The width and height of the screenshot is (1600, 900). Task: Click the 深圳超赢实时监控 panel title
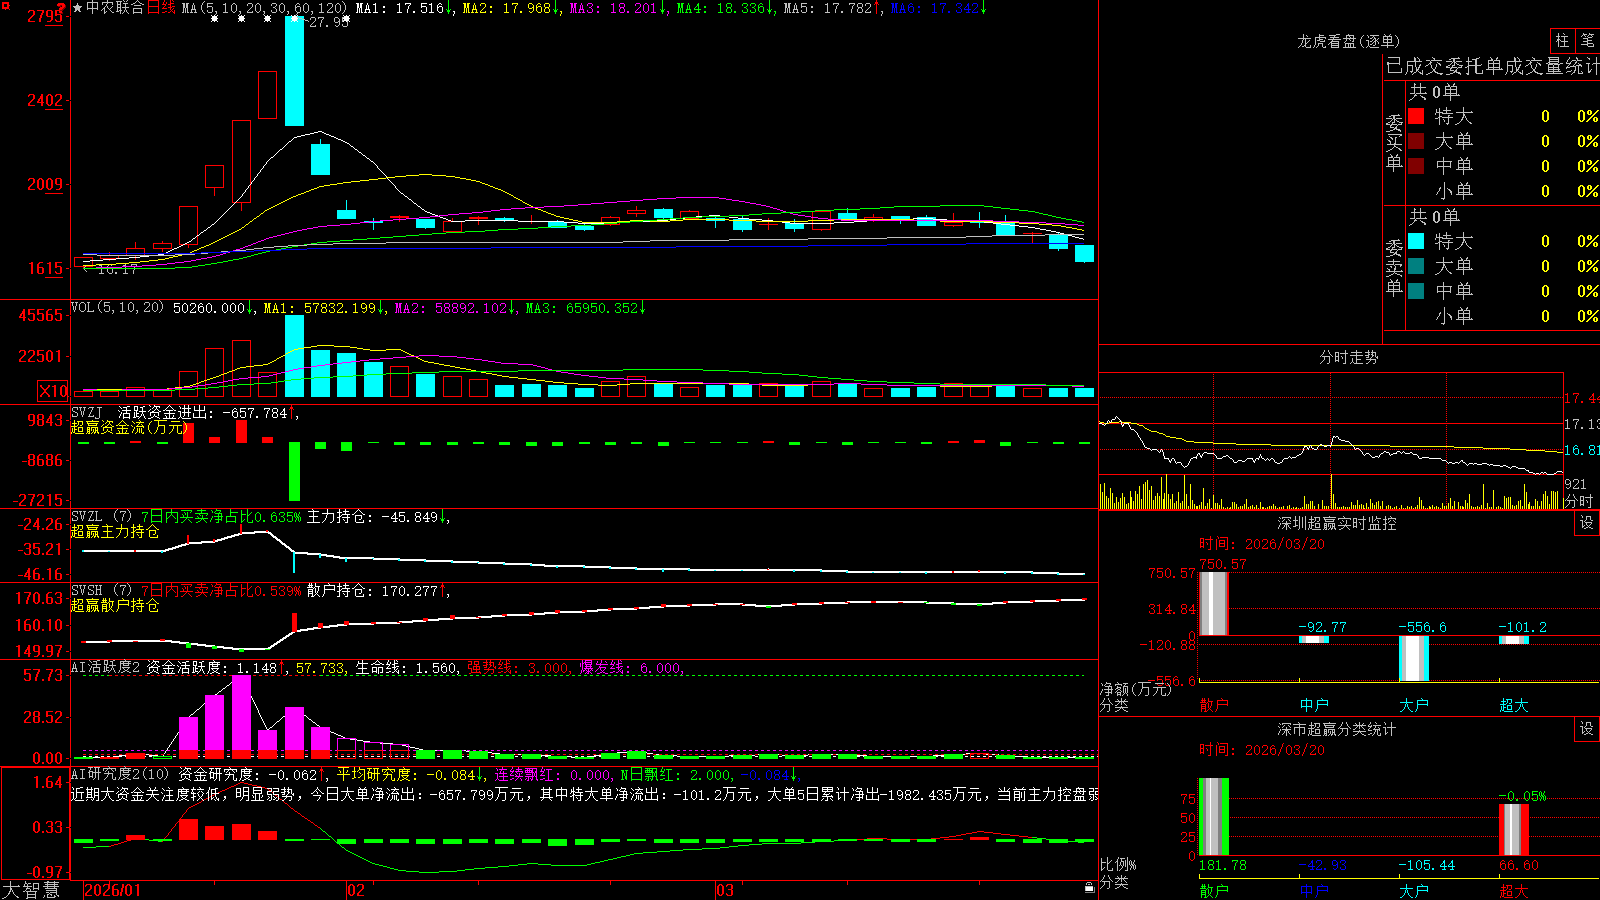[x=1336, y=523]
